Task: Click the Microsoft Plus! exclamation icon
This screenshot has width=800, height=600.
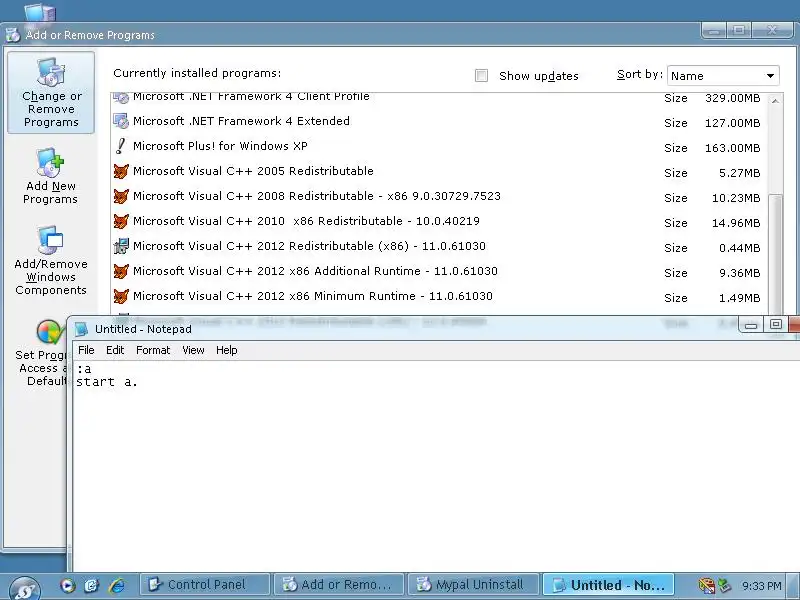Action: point(121,146)
